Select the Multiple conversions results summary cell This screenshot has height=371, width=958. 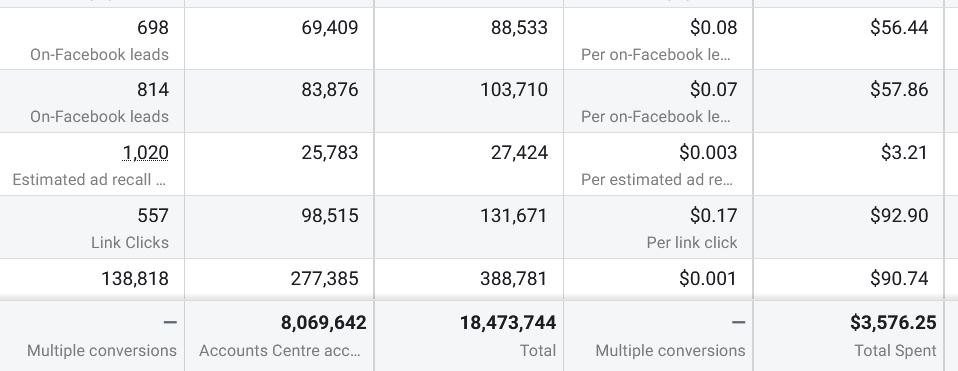tap(92, 336)
